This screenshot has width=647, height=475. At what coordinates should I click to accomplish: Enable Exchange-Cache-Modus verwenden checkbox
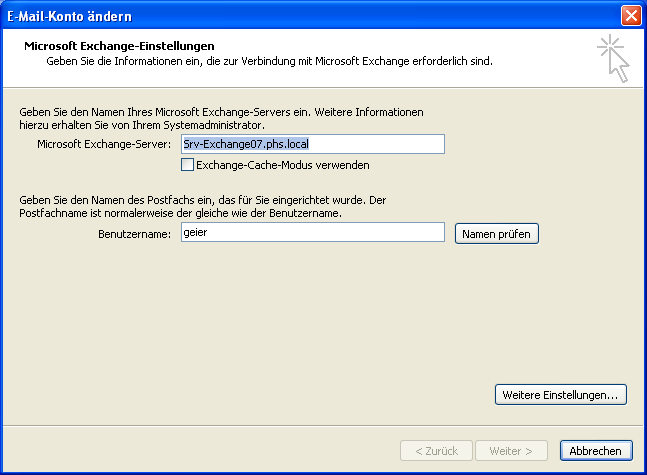(x=187, y=164)
